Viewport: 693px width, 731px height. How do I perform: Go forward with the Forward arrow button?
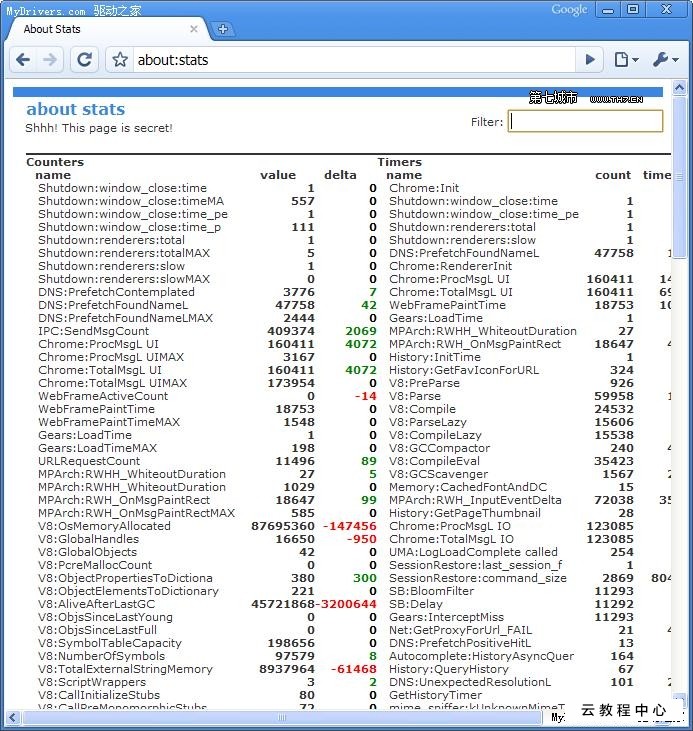tap(49, 60)
